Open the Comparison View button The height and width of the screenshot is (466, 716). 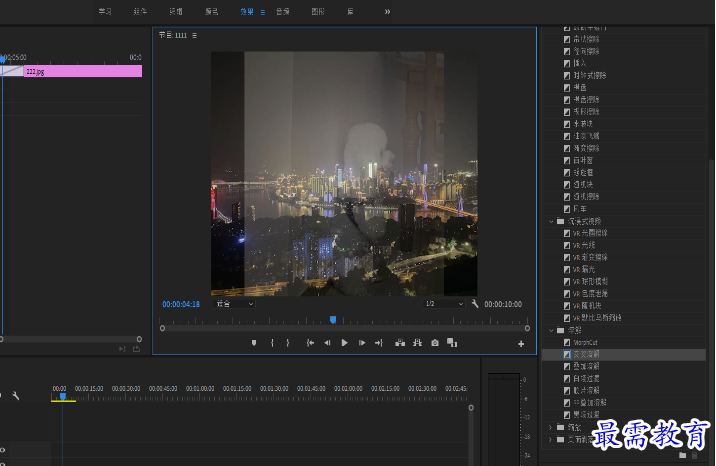[452, 343]
